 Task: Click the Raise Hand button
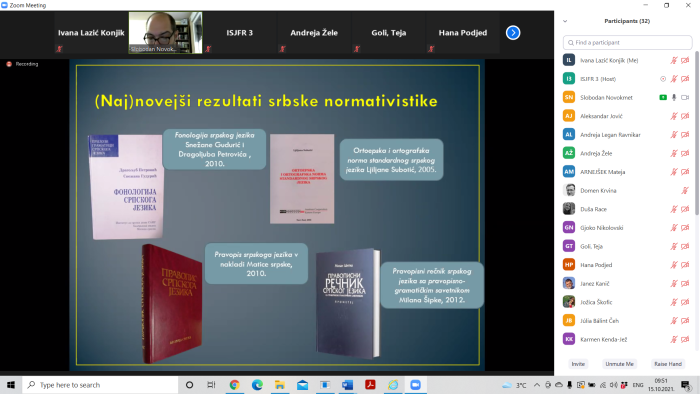pos(668,364)
